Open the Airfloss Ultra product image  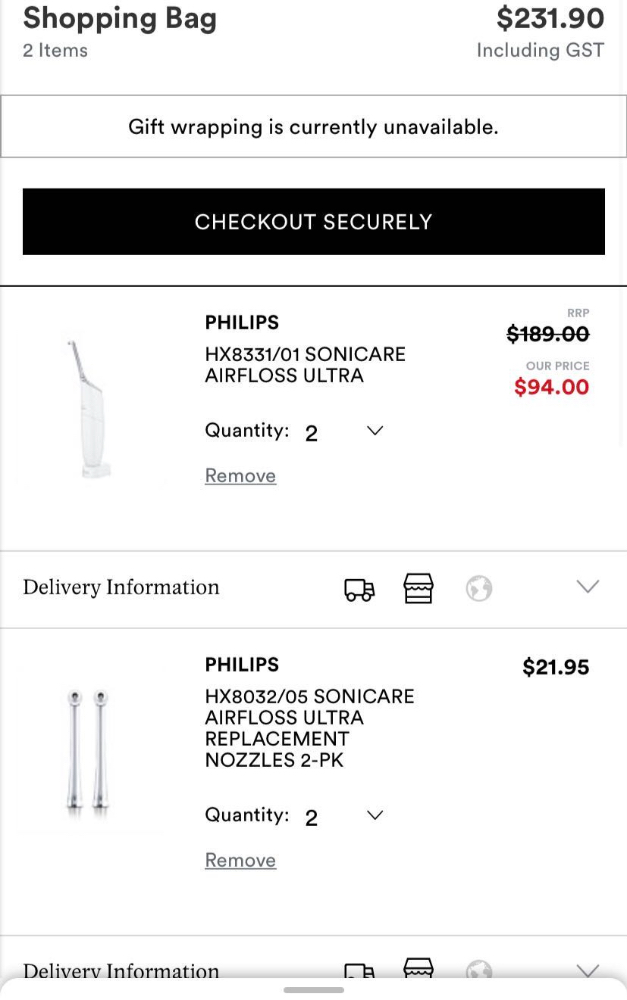click(88, 409)
